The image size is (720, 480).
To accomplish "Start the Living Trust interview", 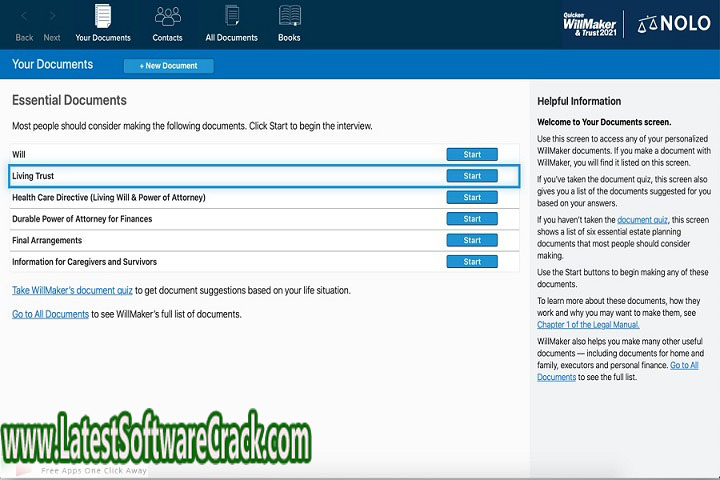I will (x=472, y=176).
